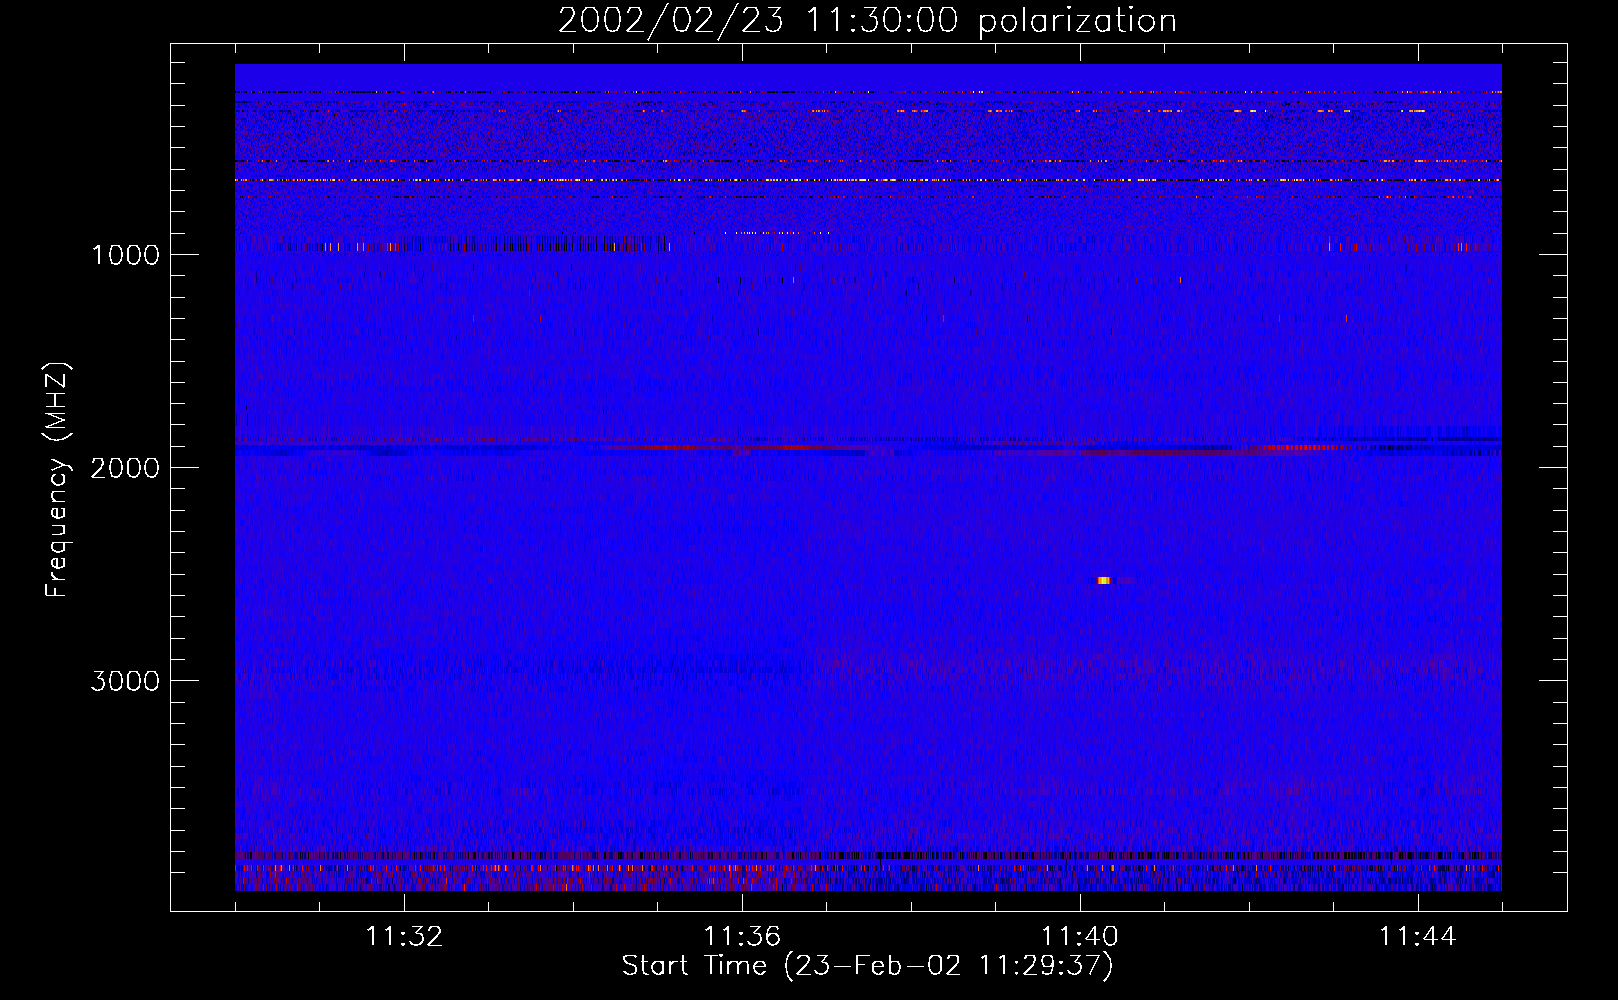The width and height of the screenshot is (1618, 1000).
Task: Click the 11:32 time tick label
Action: point(404,937)
